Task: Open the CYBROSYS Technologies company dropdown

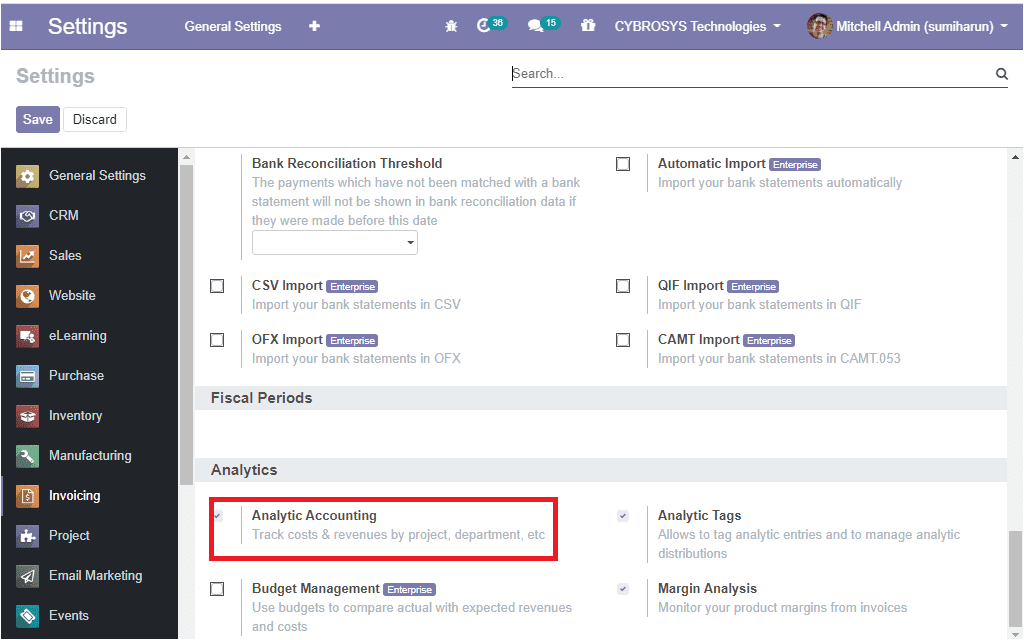Action: click(x=697, y=26)
